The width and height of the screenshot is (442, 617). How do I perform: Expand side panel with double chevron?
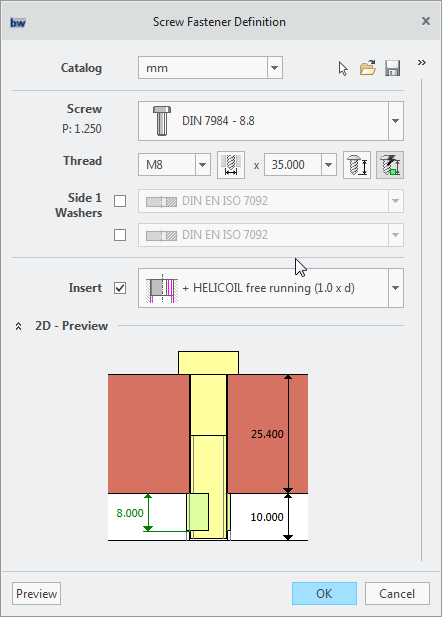pyautogui.click(x=422, y=62)
